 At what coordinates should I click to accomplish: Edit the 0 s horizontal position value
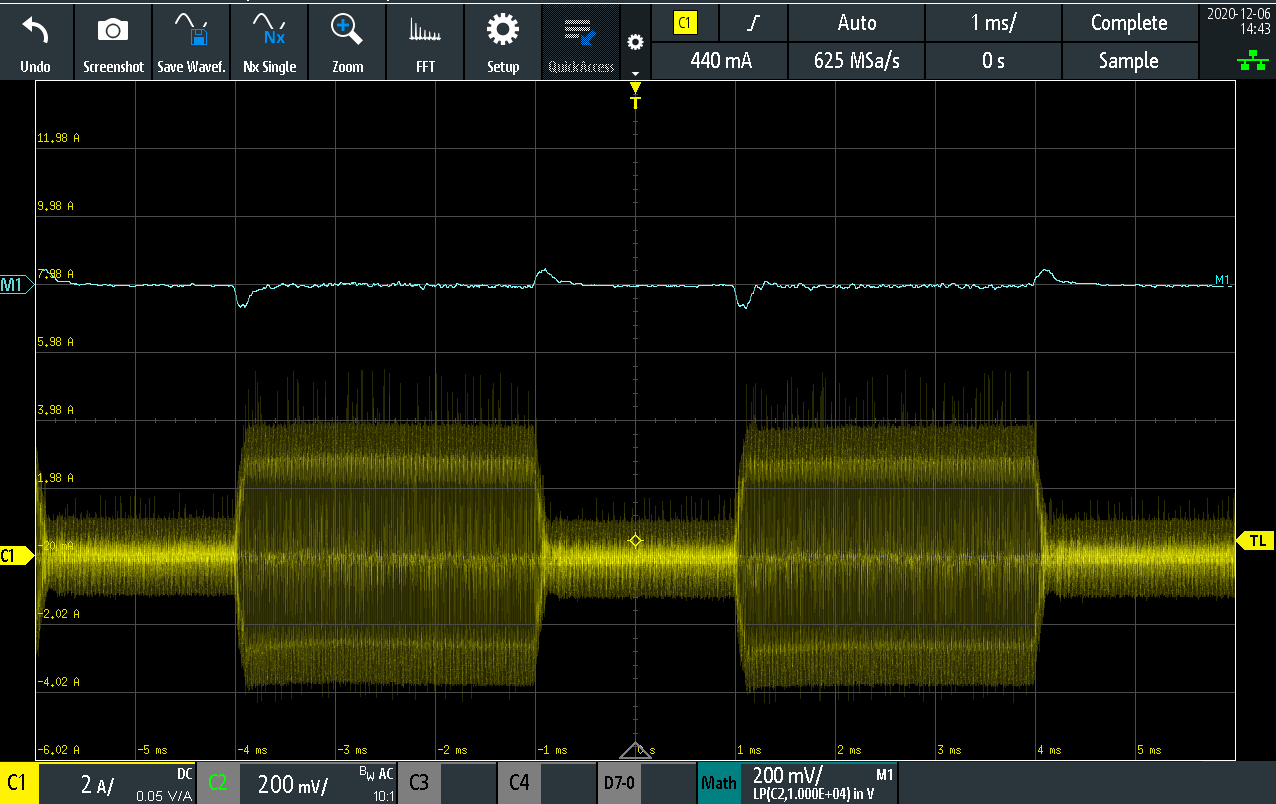993,61
